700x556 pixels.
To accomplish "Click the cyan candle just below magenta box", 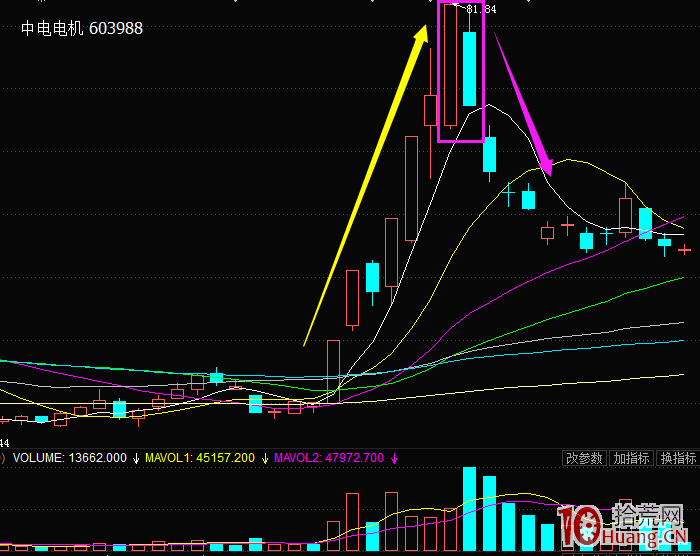I will click(489, 154).
